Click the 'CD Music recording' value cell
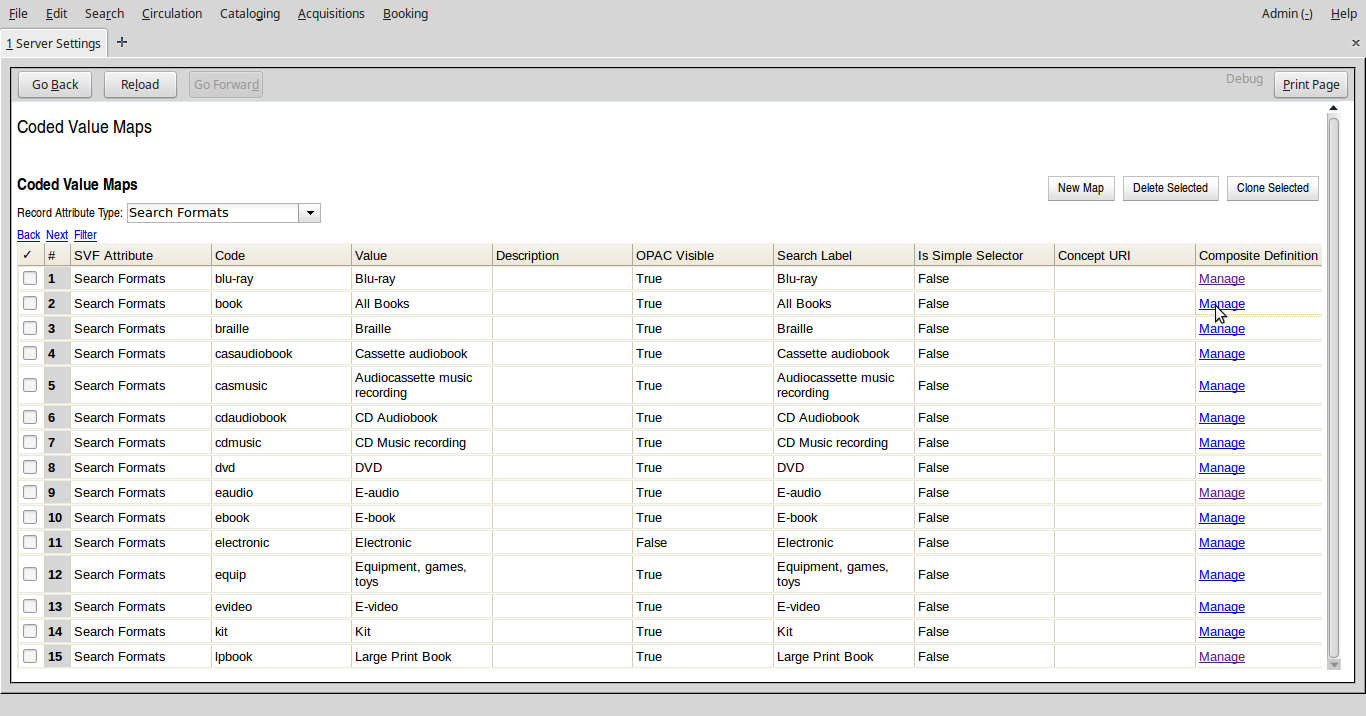The height and width of the screenshot is (716, 1366). 422,442
